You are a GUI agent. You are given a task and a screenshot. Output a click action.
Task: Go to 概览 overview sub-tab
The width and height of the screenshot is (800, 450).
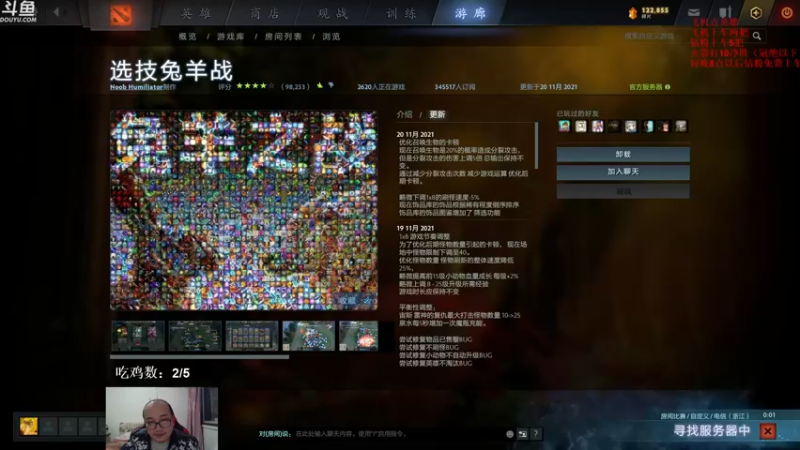pyautogui.click(x=187, y=37)
